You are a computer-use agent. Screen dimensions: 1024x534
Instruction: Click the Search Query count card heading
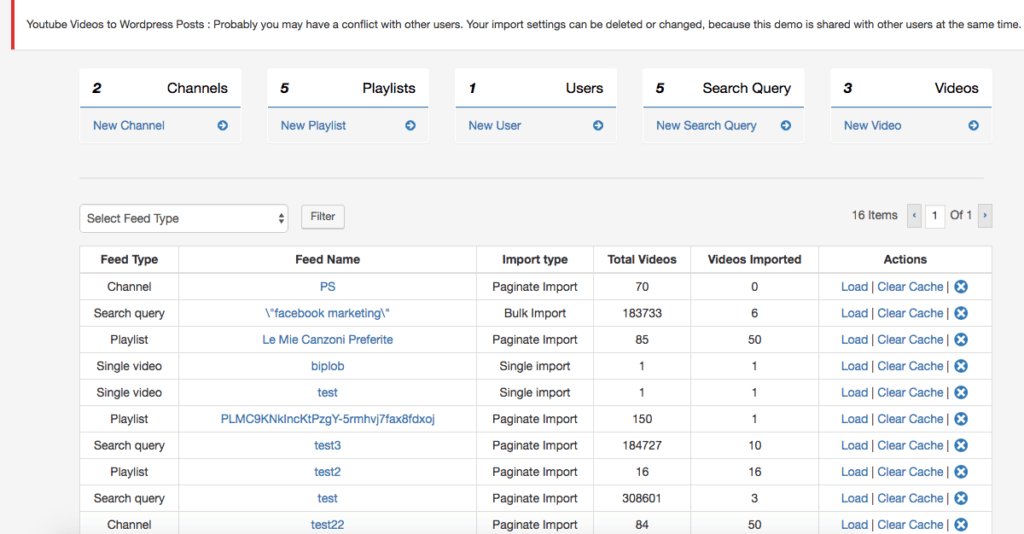pos(723,88)
